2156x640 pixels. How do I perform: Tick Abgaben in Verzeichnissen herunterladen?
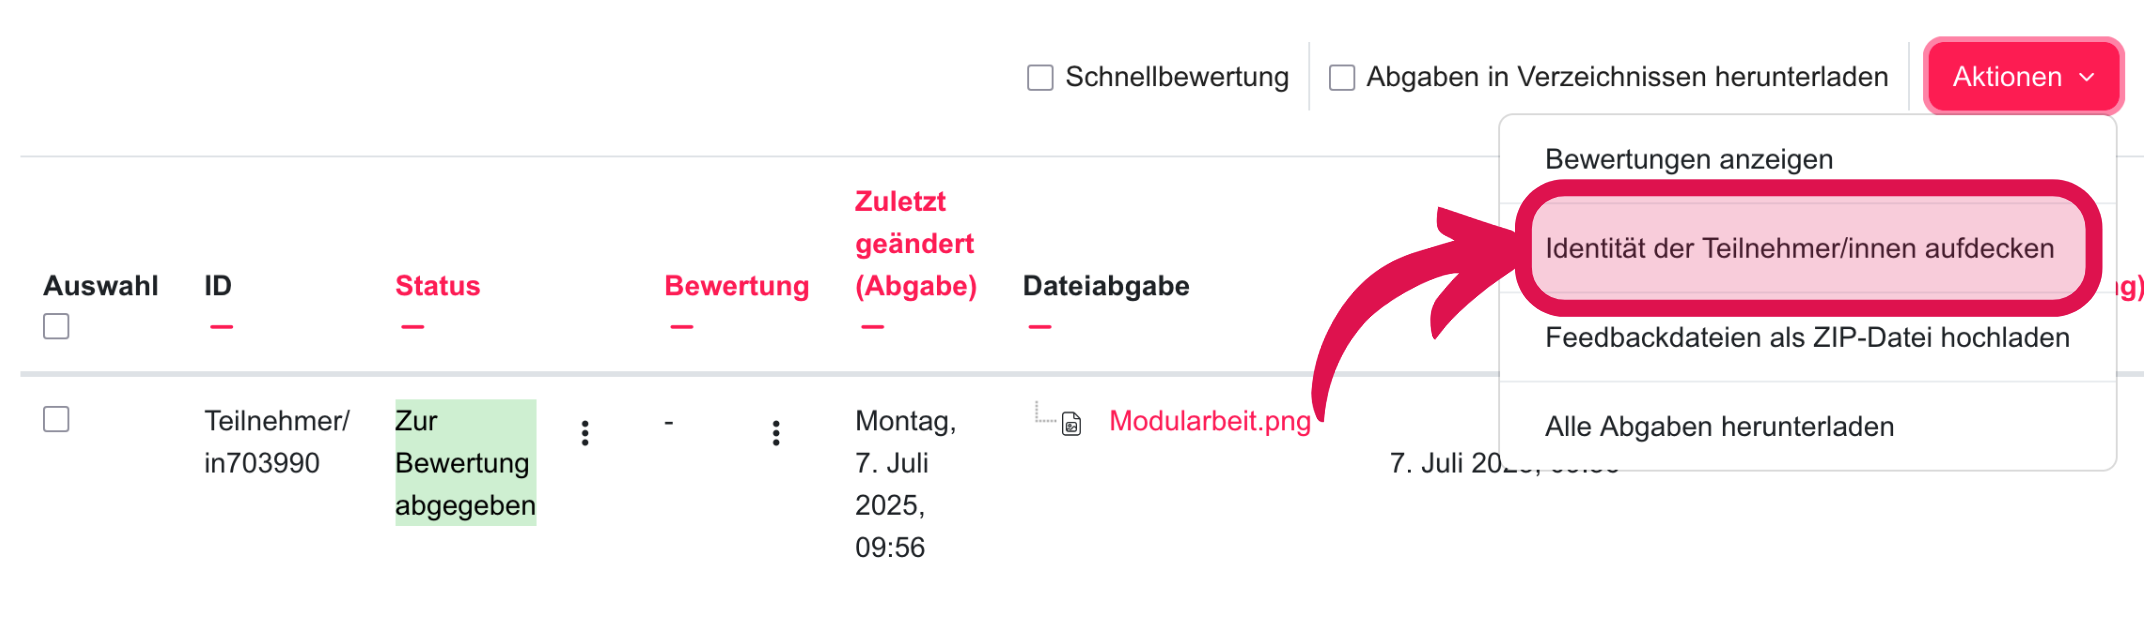[x=1341, y=78]
